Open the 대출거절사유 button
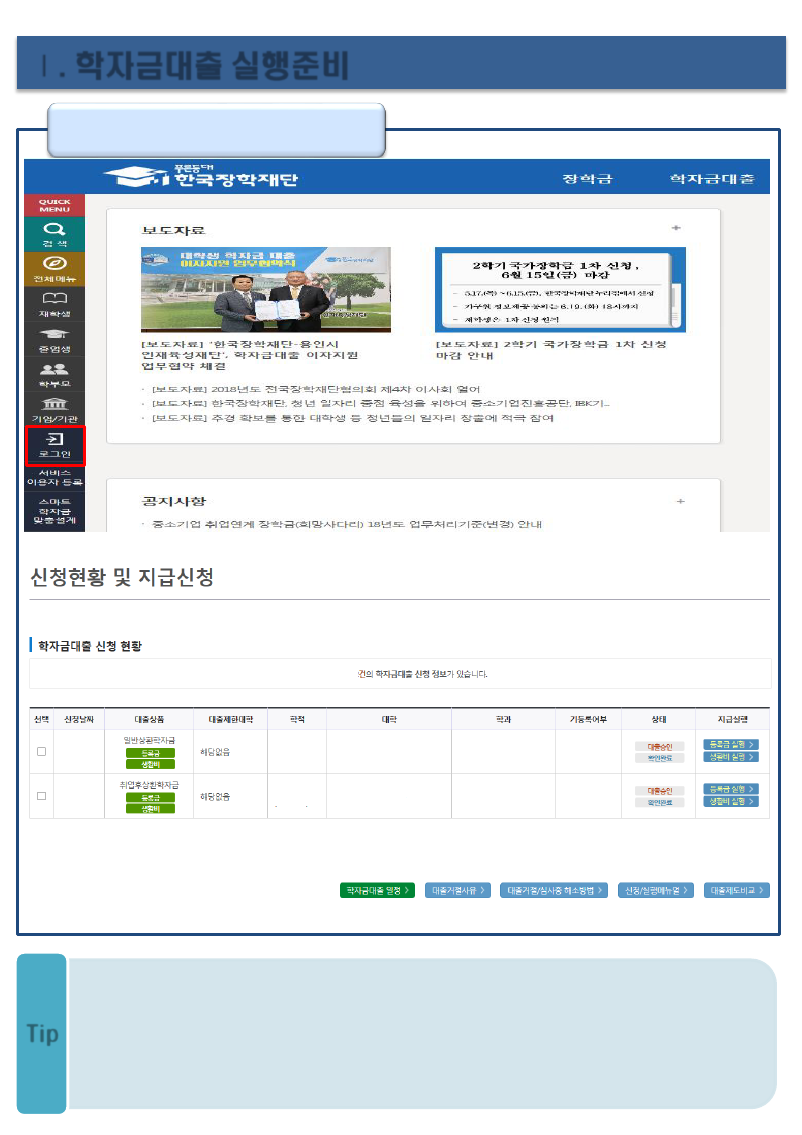802x1135 pixels. tap(458, 890)
